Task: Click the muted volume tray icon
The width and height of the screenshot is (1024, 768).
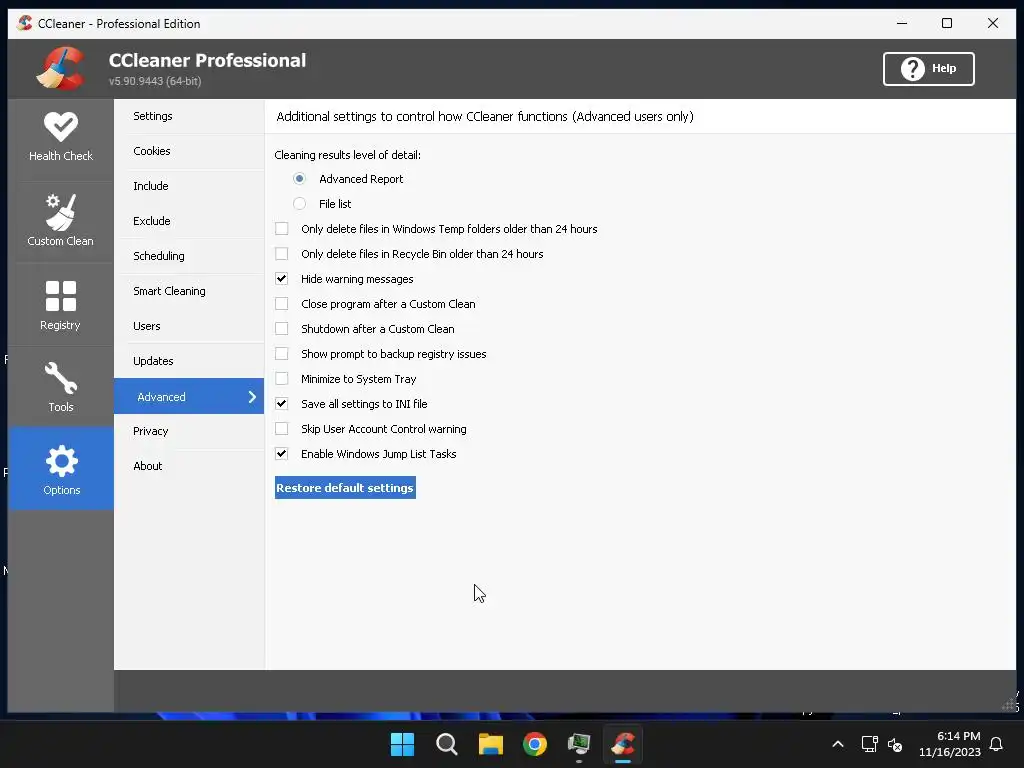Action: pyautogui.click(x=895, y=744)
